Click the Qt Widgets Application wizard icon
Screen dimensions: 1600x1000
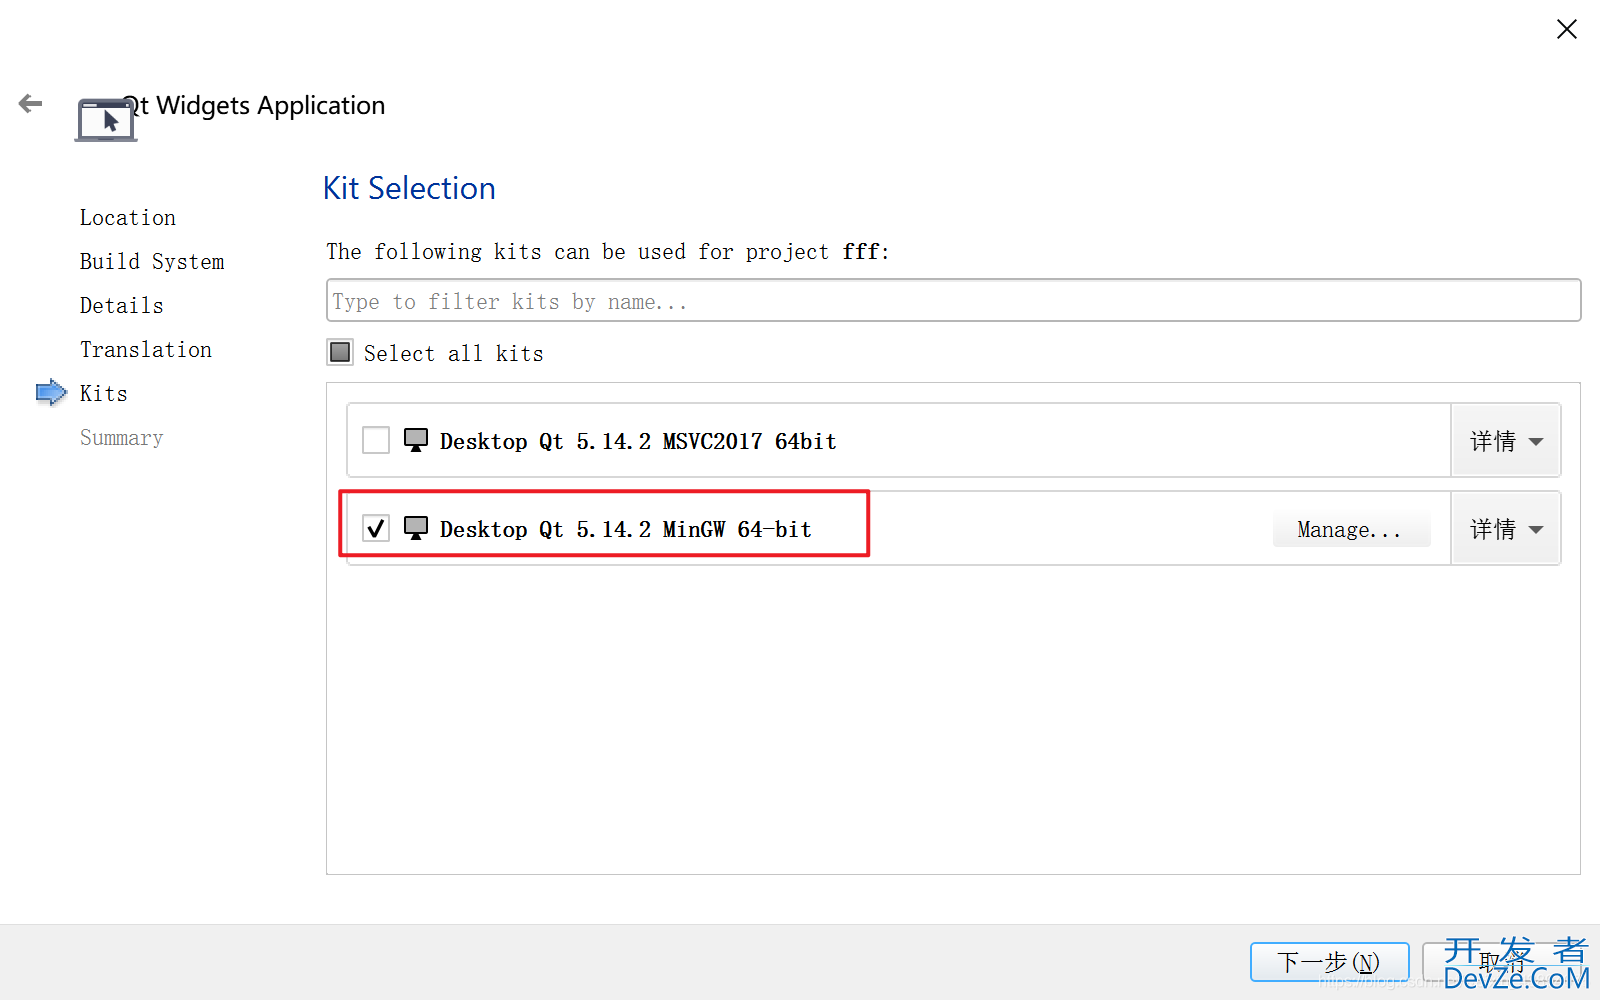[x=106, y=120]
